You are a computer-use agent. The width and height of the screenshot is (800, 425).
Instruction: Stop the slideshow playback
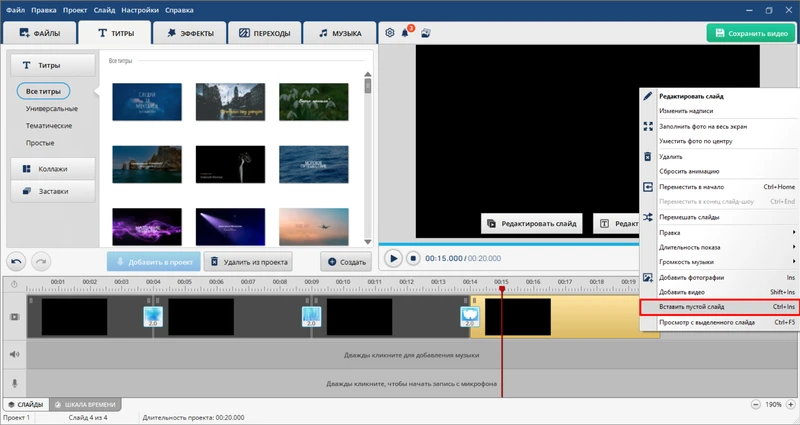pyautogui.click(x=413, y=259)
